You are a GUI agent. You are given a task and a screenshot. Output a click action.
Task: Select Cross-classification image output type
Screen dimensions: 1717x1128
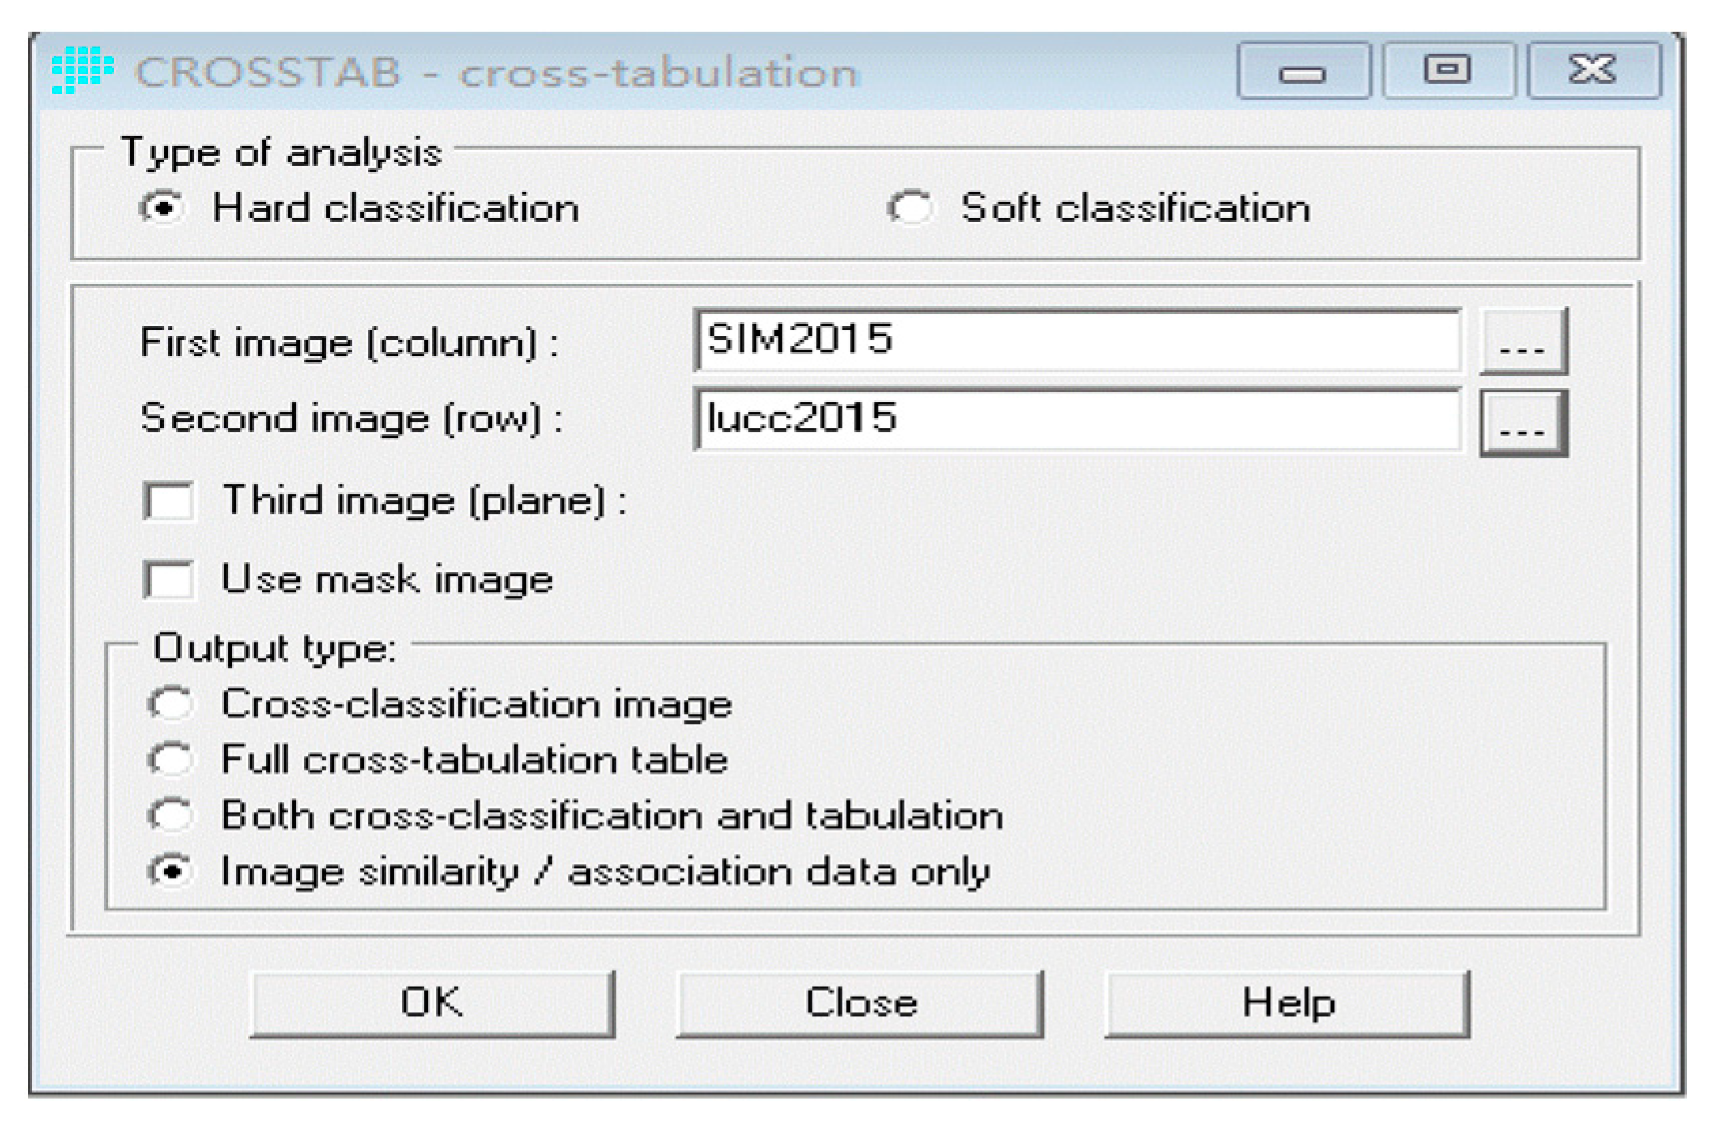pos(171,704)
